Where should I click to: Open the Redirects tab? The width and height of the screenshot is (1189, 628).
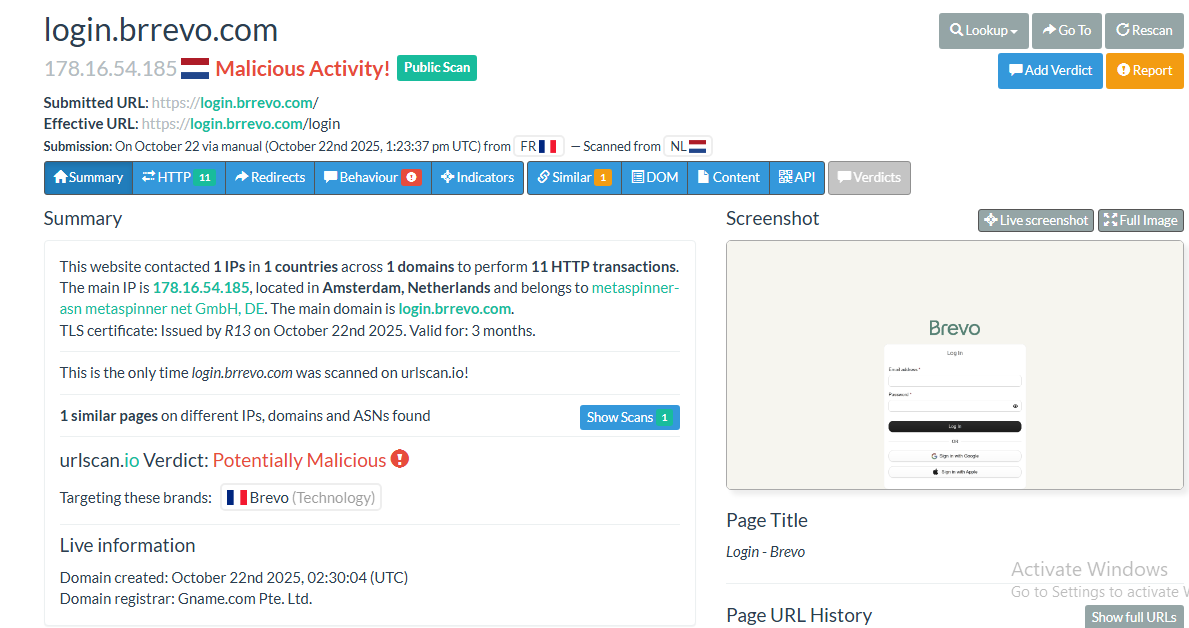click(269, 178)
